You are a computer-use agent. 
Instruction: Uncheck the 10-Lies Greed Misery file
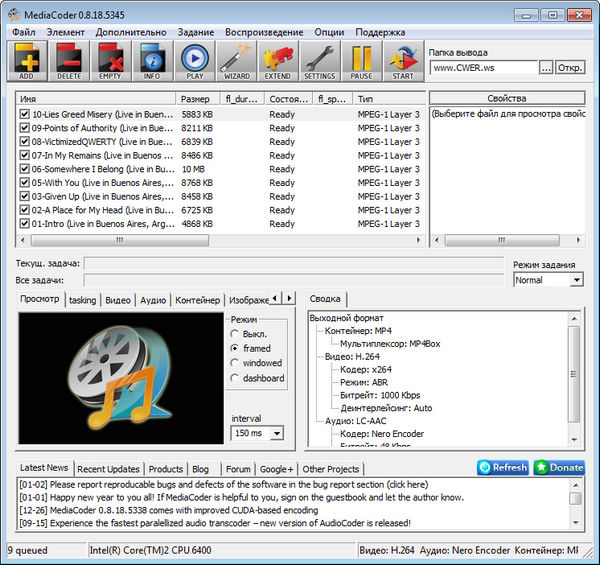[x=24, y=115]
